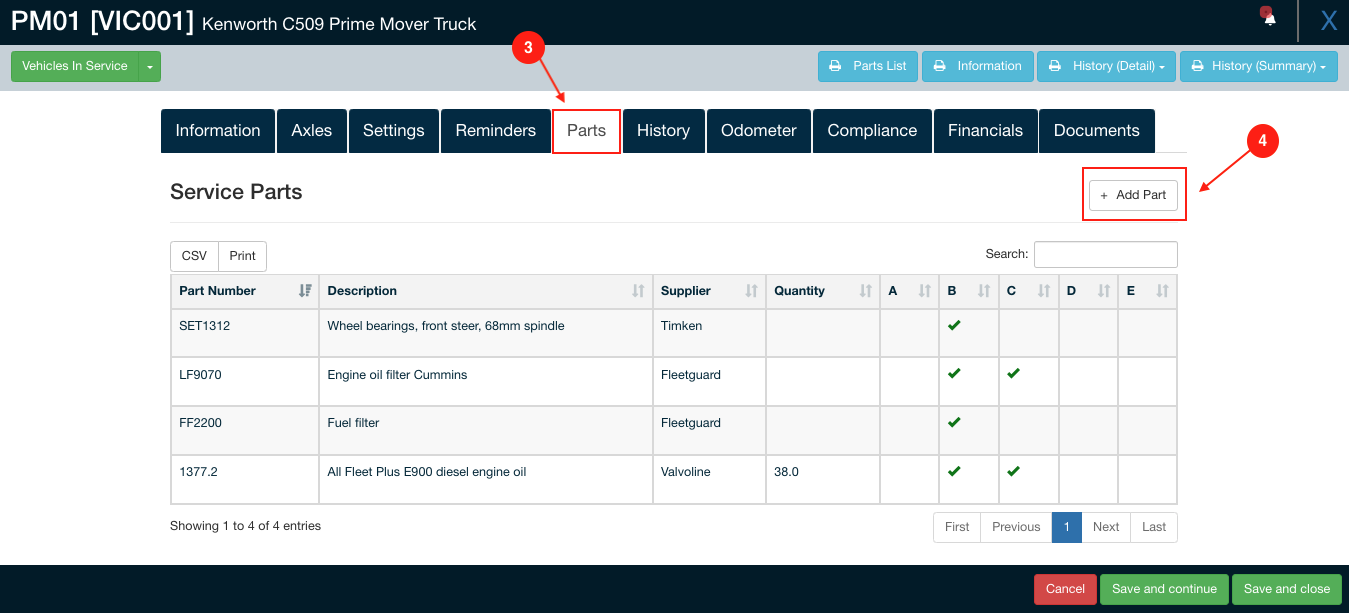
Task: Open the Odometer tab
Action: coord(759,131)
